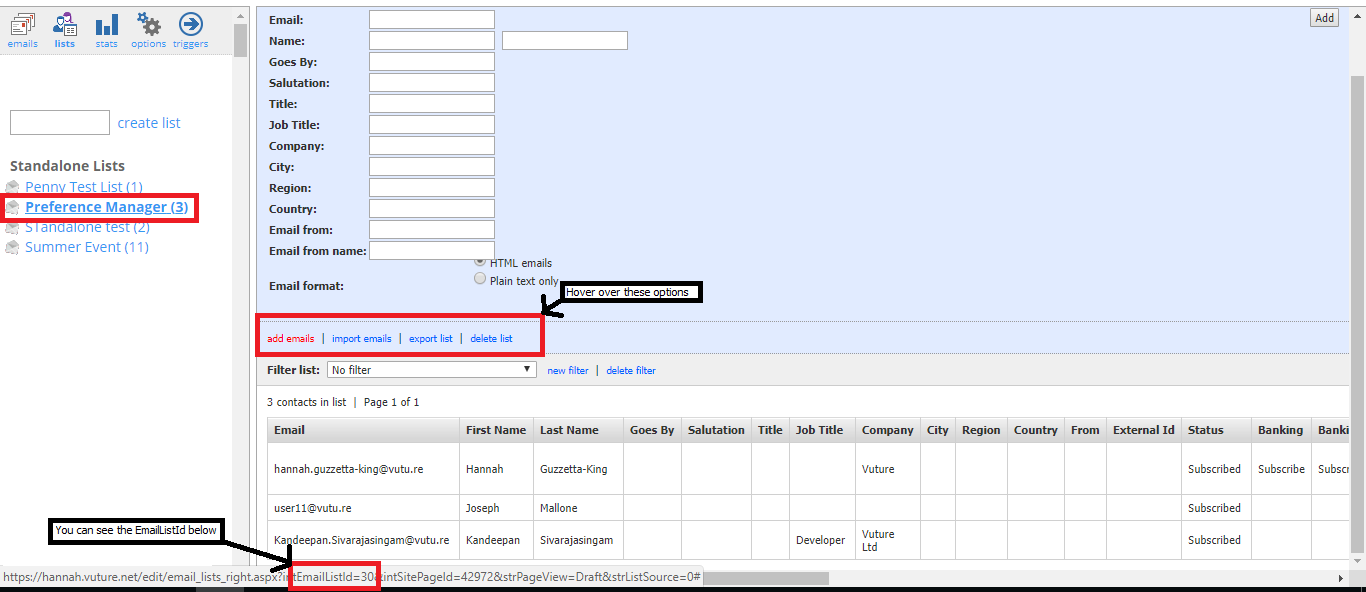Image resolution: width=1366 pixels, height=592 pixels.
Task: Click the export list link
Action: pyautogui.click(x=431, y=338)
